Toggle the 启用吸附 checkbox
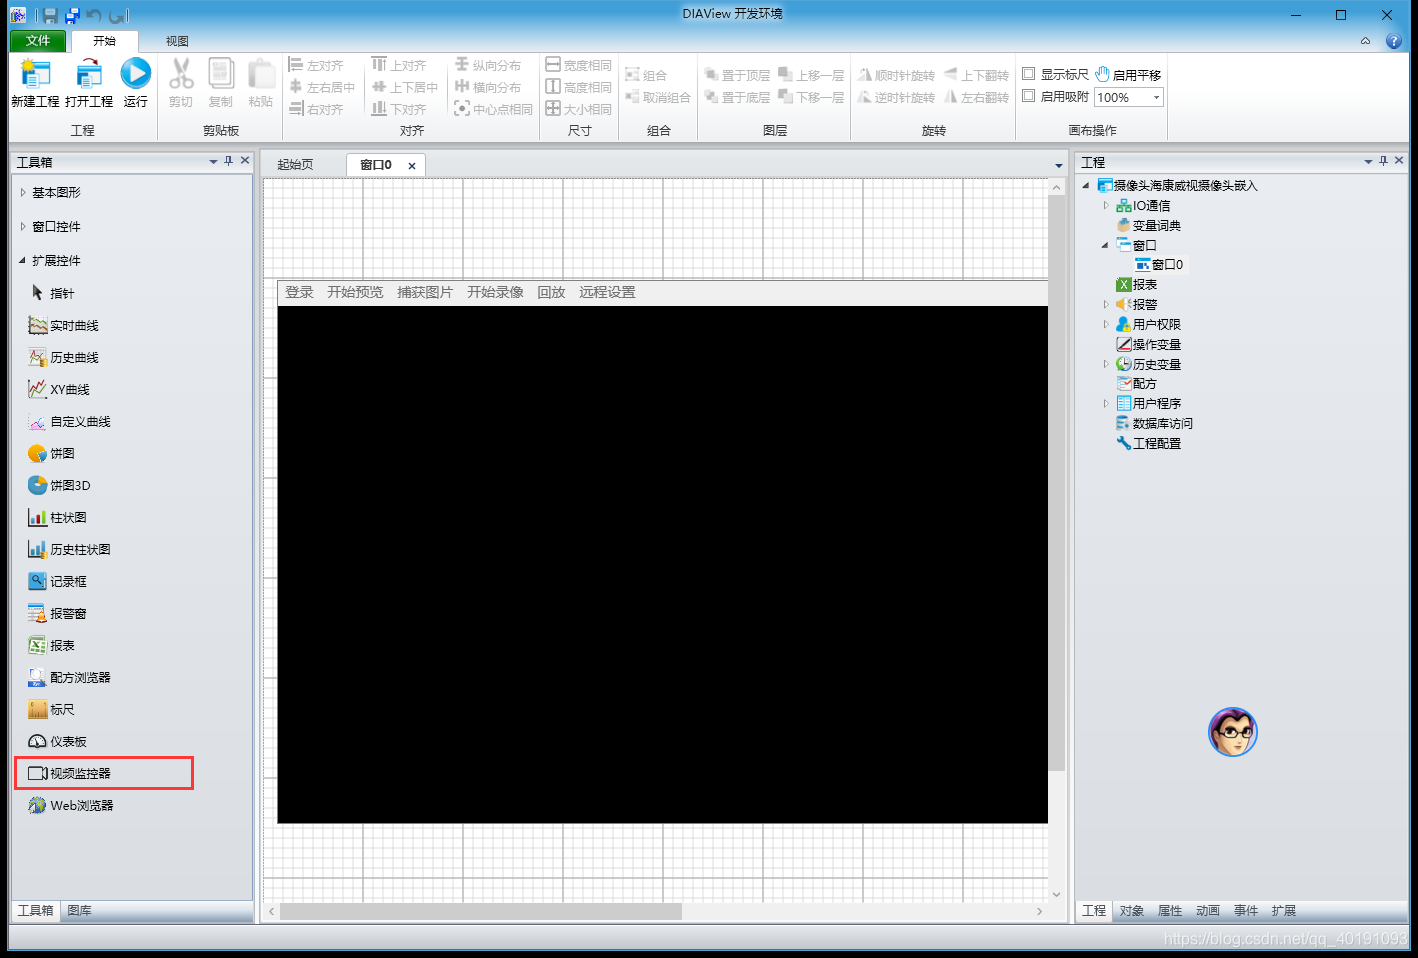Viewport: 1418px width, 958px height. (x=1028, y=96)
